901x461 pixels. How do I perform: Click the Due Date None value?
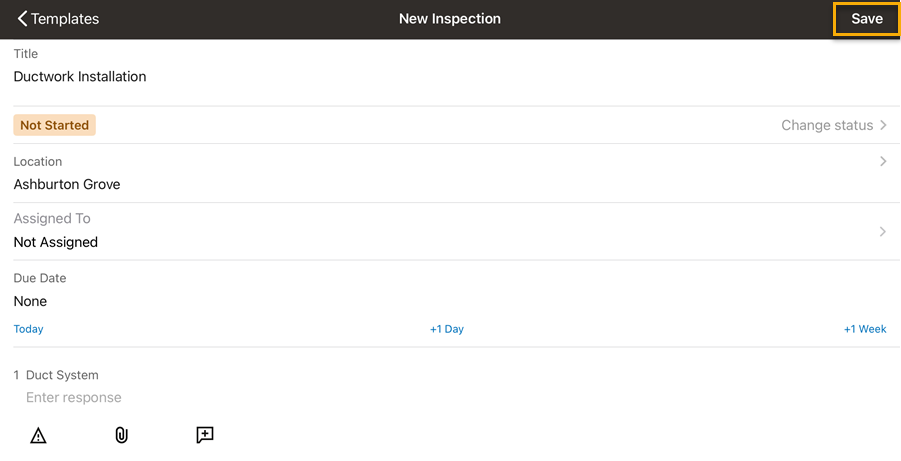point(31,301)
